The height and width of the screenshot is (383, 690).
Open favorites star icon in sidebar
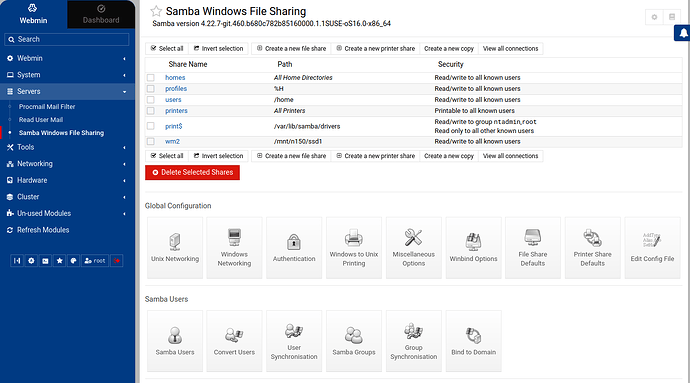tap(59, 261)
